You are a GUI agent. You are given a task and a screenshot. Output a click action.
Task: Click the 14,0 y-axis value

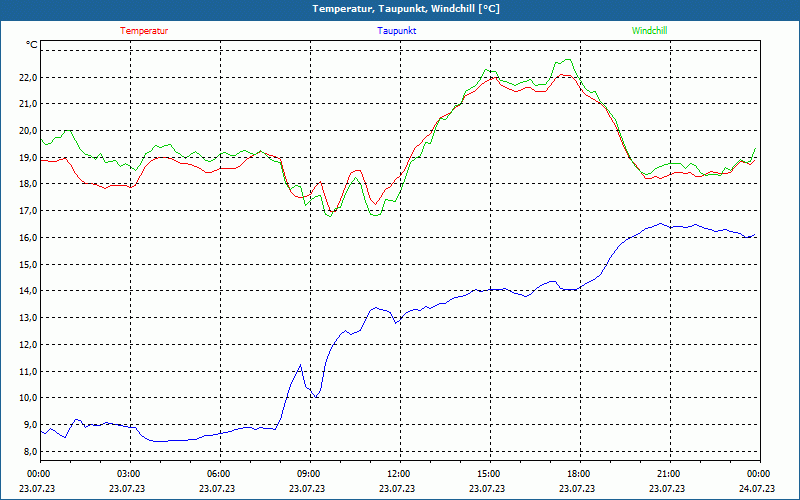[x=29, y=290]
